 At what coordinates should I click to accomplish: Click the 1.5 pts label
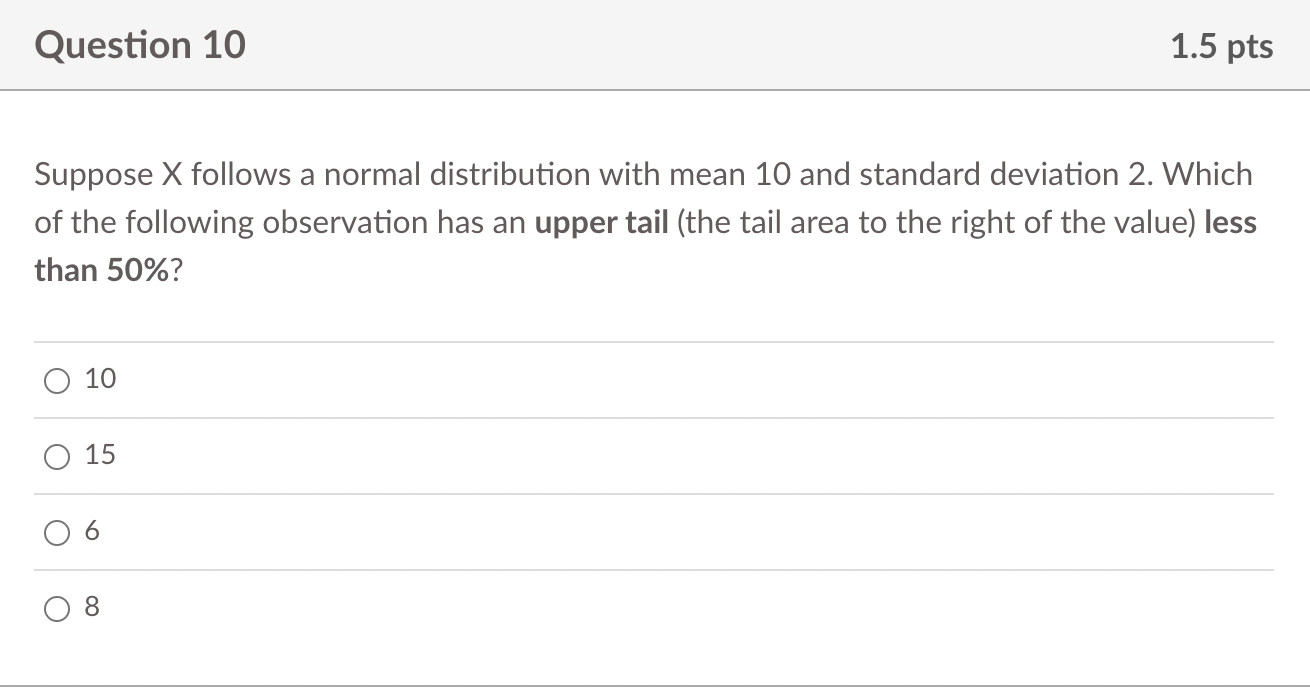pos(1222,45)
